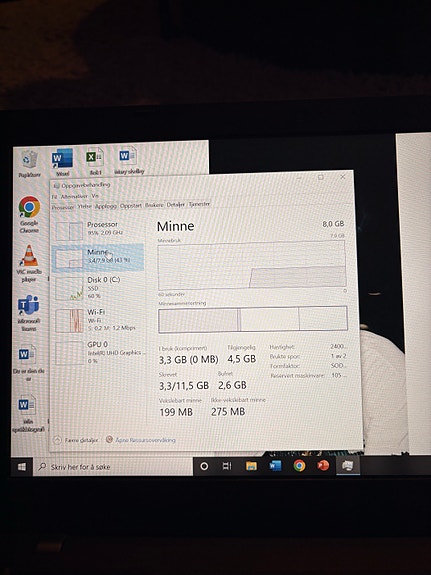Open the Windows Start button

pos(22,466)
